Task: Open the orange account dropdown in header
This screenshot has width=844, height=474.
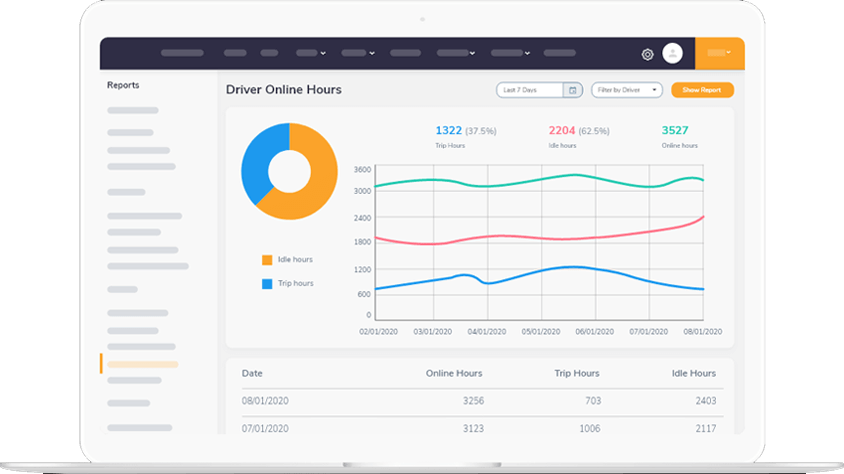Action: pos(720,53)
